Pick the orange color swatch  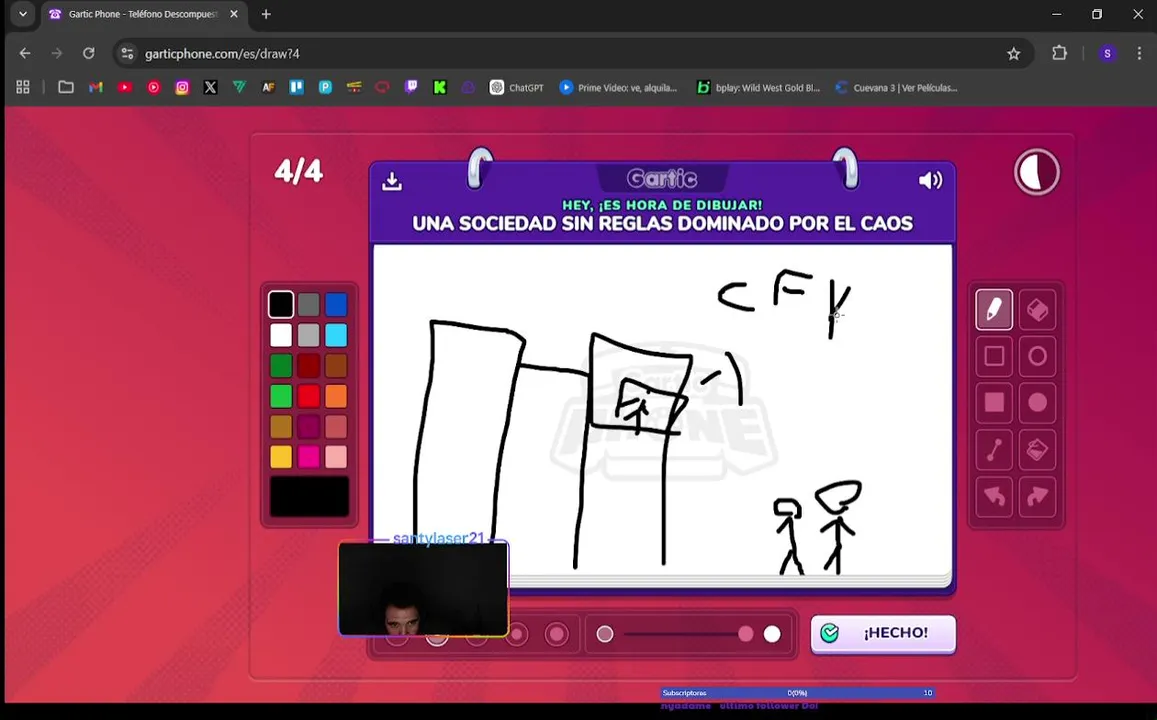pos(336,396)
